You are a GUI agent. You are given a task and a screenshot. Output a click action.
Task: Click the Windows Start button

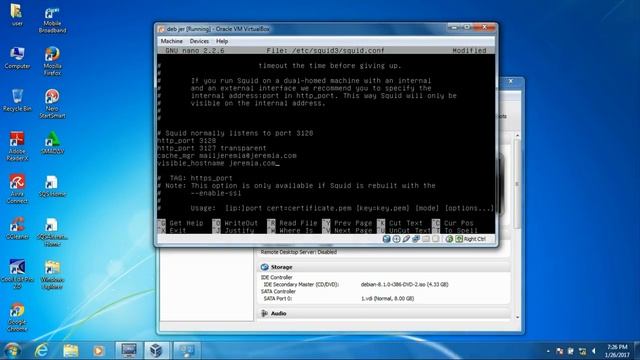click(x=12, y=350)
